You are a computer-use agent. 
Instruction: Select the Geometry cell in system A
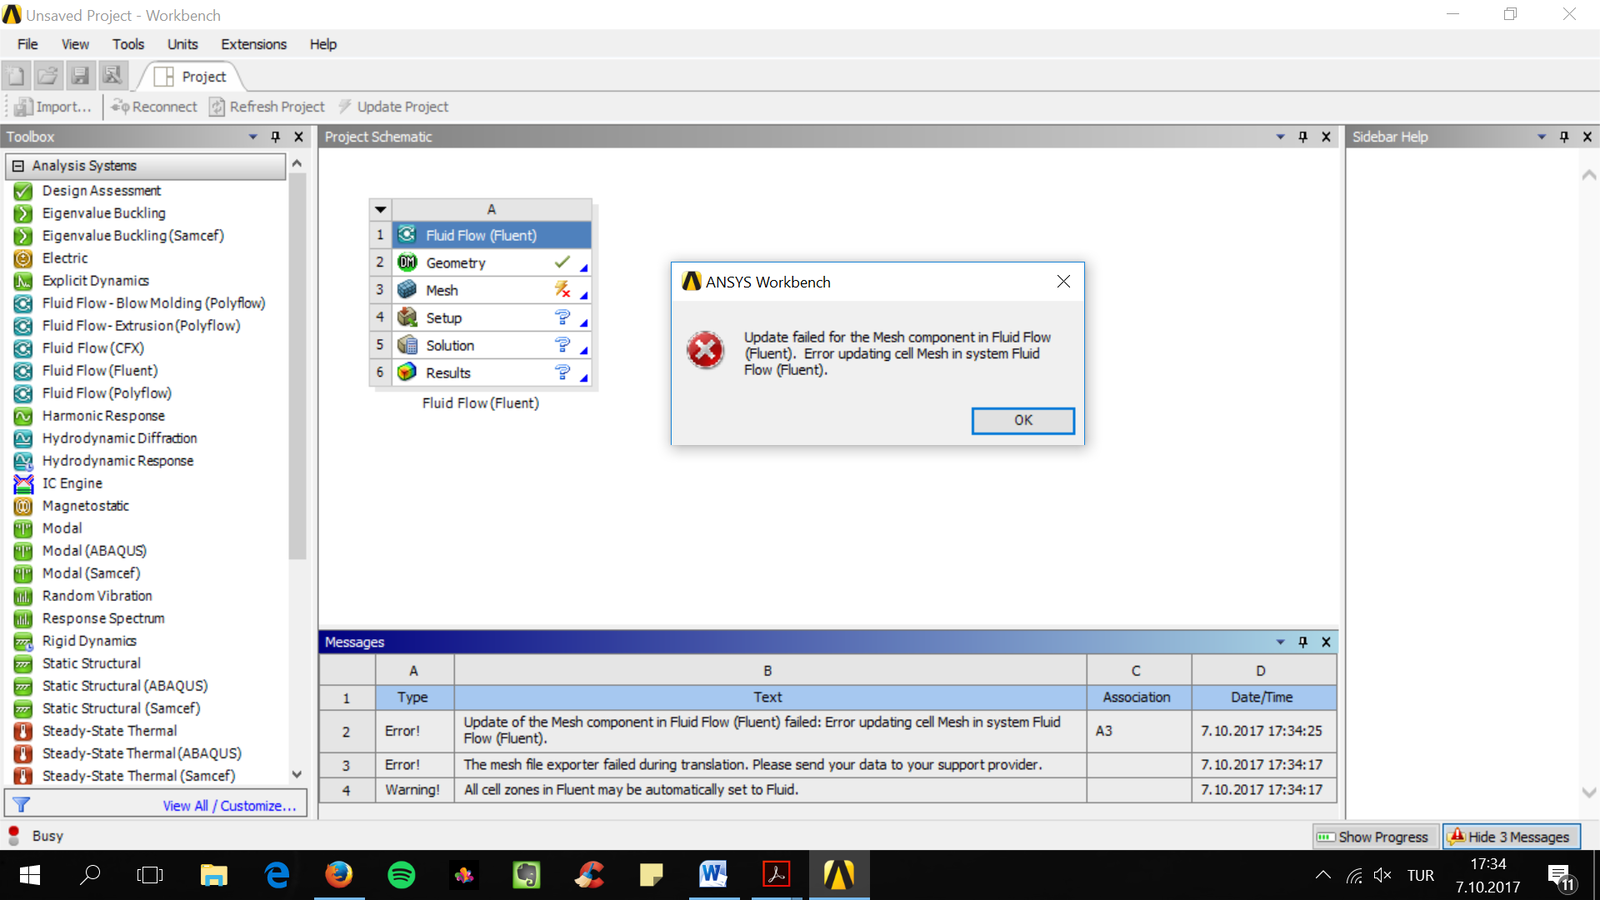(x=492, y=263)
